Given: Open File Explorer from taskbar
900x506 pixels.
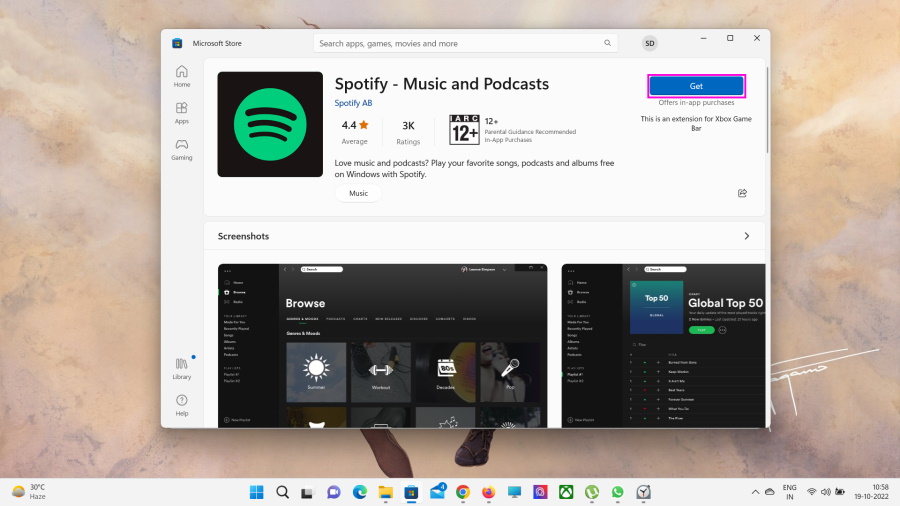Looking at the screenshot, I should [x=385, y=492].
